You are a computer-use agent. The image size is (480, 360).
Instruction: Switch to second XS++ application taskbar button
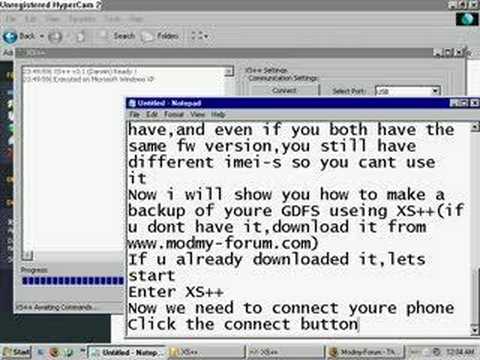285,352
